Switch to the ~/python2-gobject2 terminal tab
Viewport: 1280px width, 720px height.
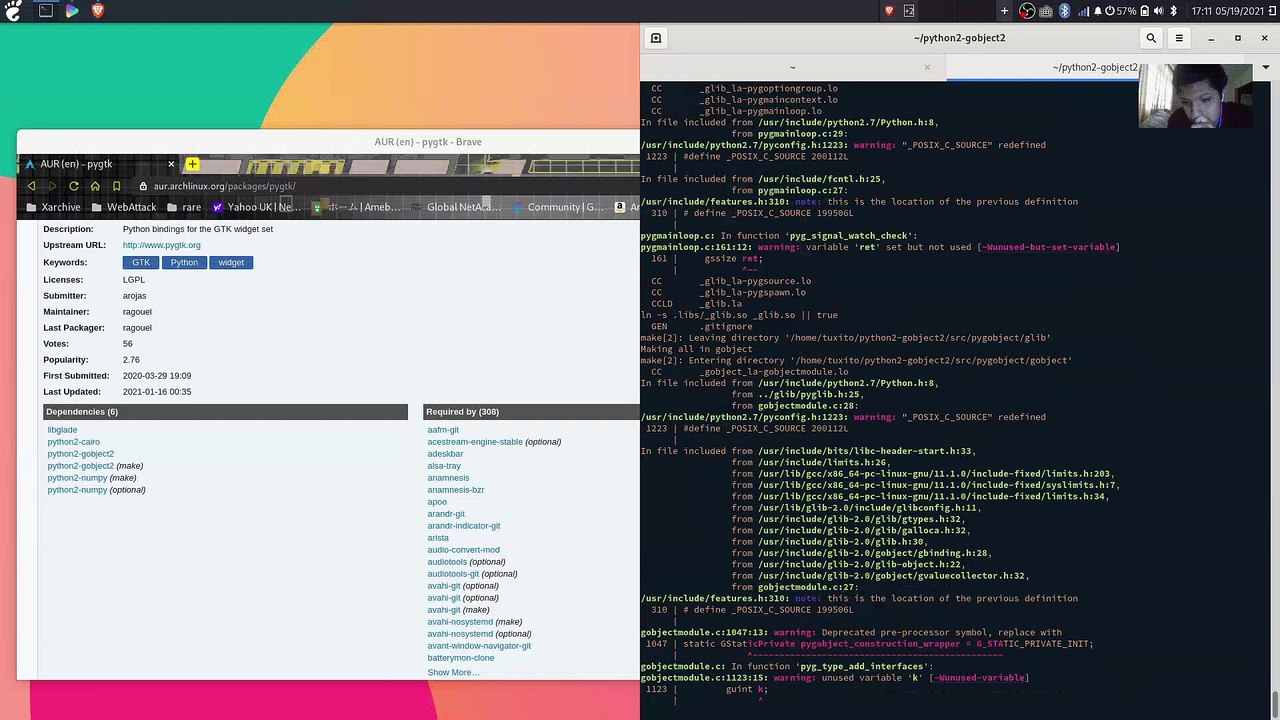[1095, 67]
